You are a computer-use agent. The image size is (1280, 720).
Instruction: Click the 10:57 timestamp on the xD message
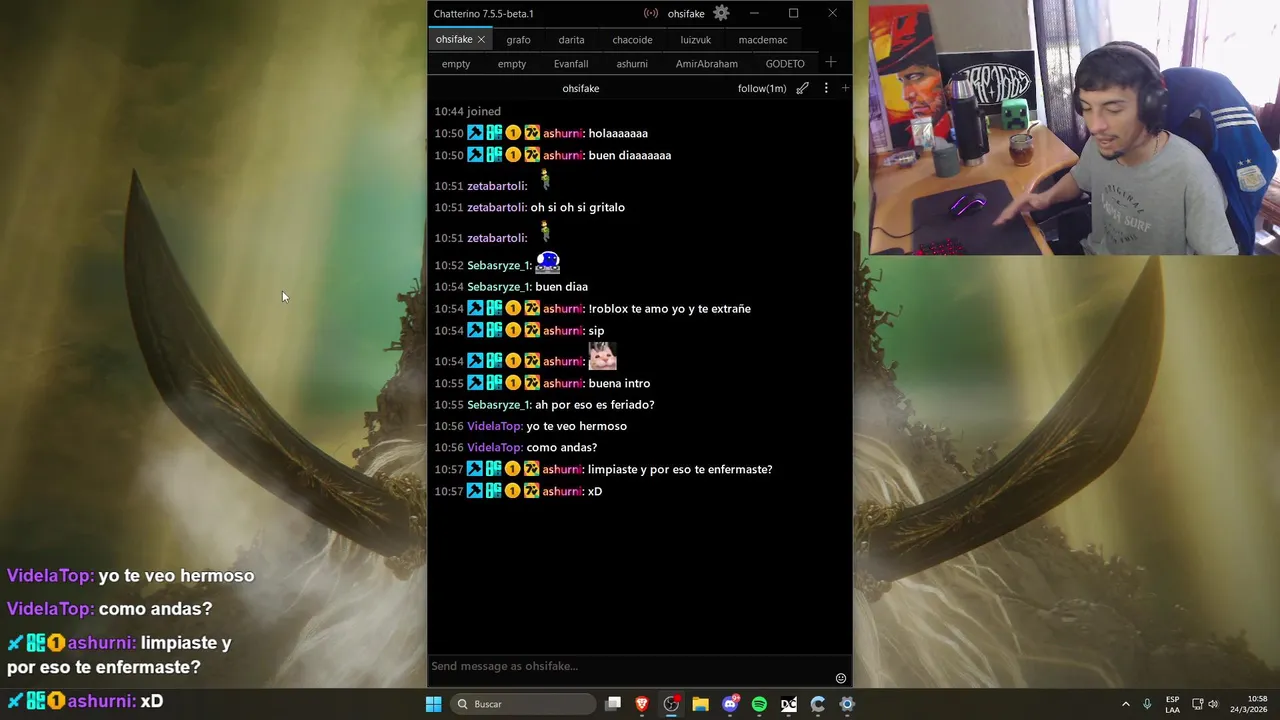tap(449, 491)
